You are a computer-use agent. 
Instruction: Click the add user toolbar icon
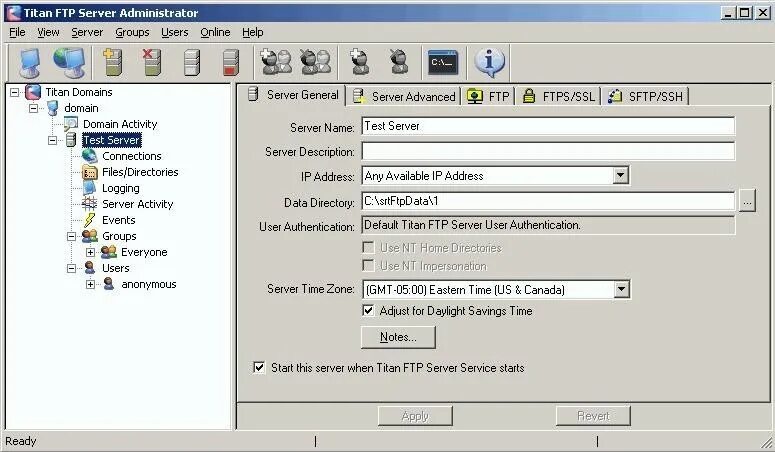pyautogui.click(x=359, y=62)
